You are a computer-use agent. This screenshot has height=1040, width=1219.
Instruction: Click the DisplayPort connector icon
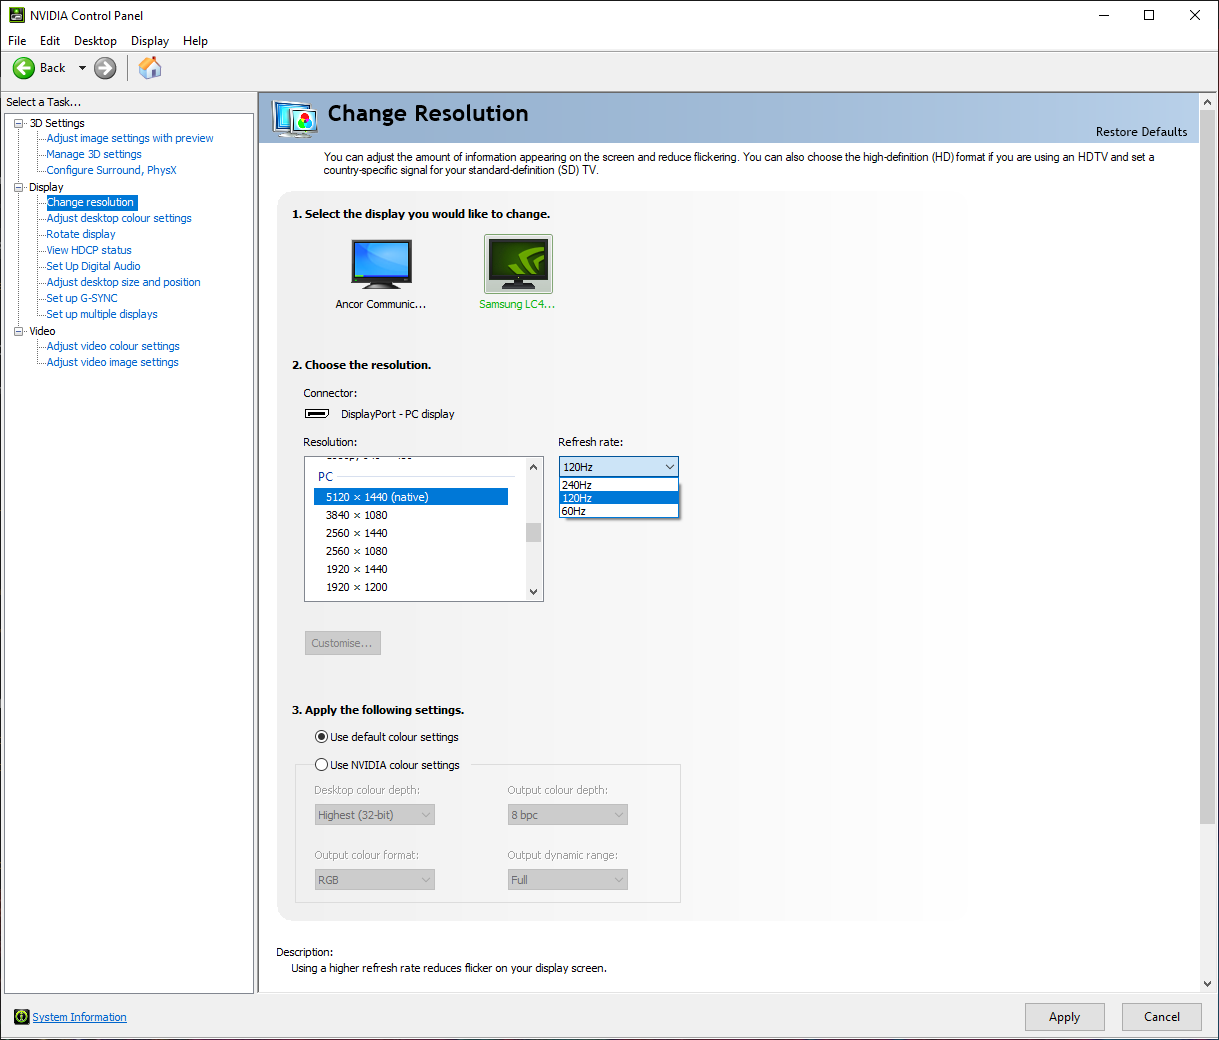pyautogui.click(x=317, y=413)
